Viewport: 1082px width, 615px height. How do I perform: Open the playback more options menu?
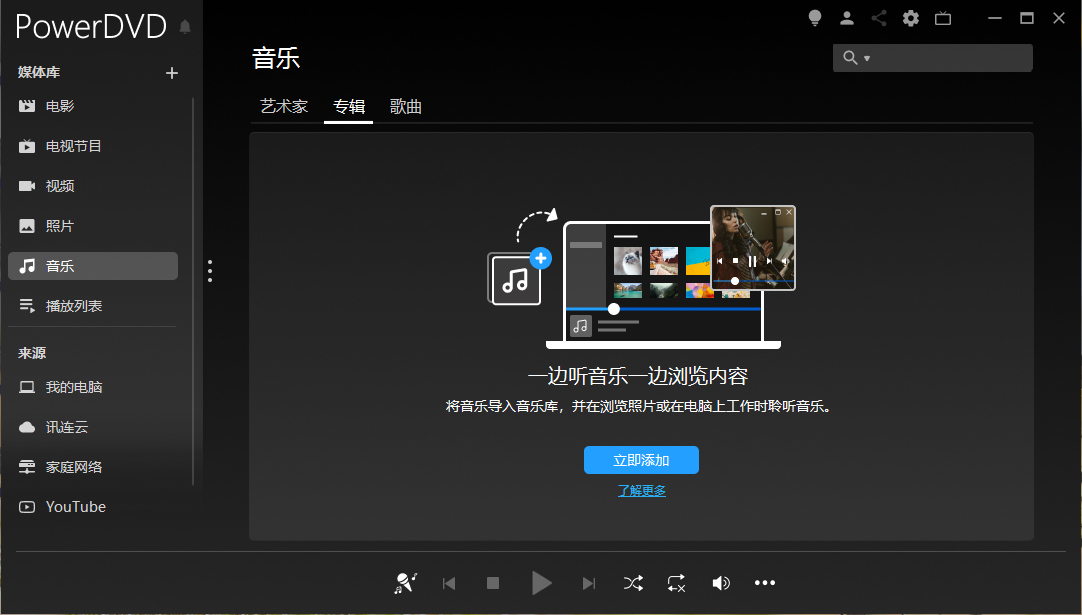tap(765, 582)
